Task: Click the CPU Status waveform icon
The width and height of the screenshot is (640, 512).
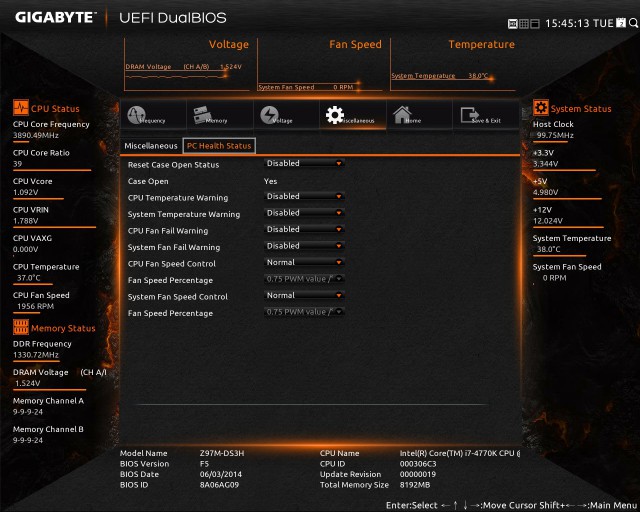Action: pos(20,108)
